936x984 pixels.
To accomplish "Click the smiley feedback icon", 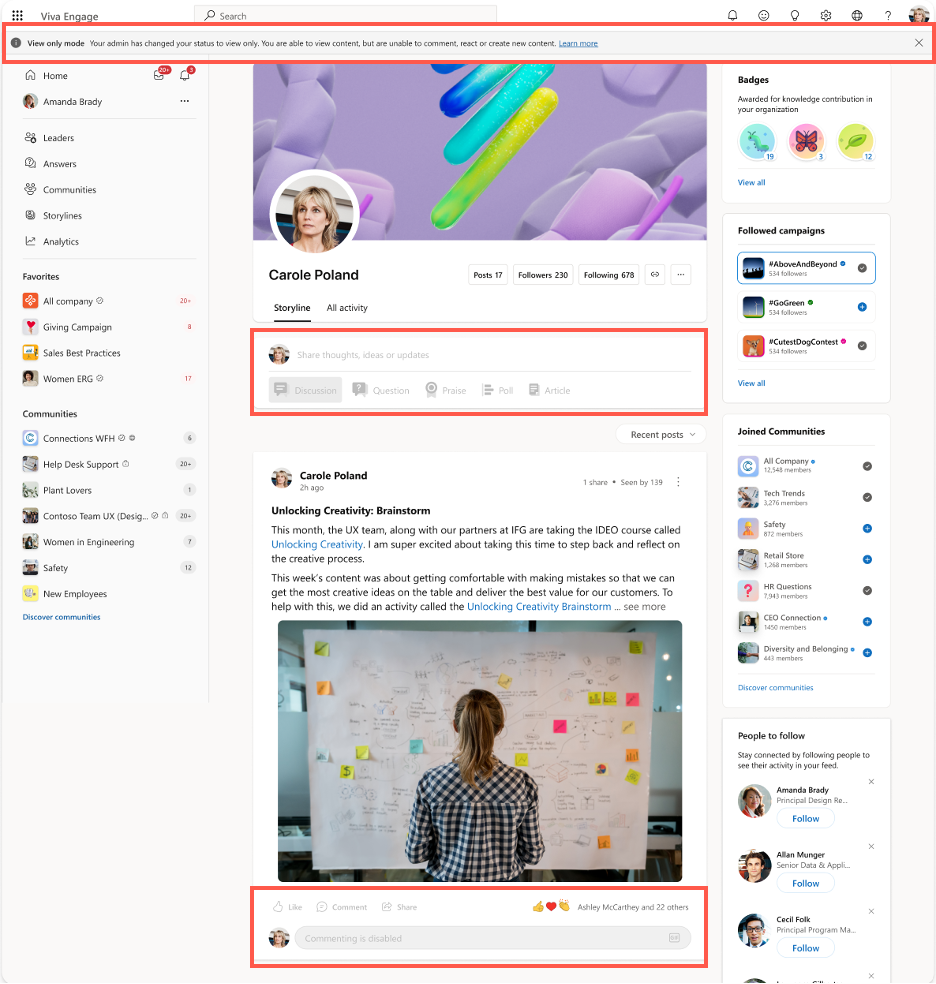I will (763, 16).
